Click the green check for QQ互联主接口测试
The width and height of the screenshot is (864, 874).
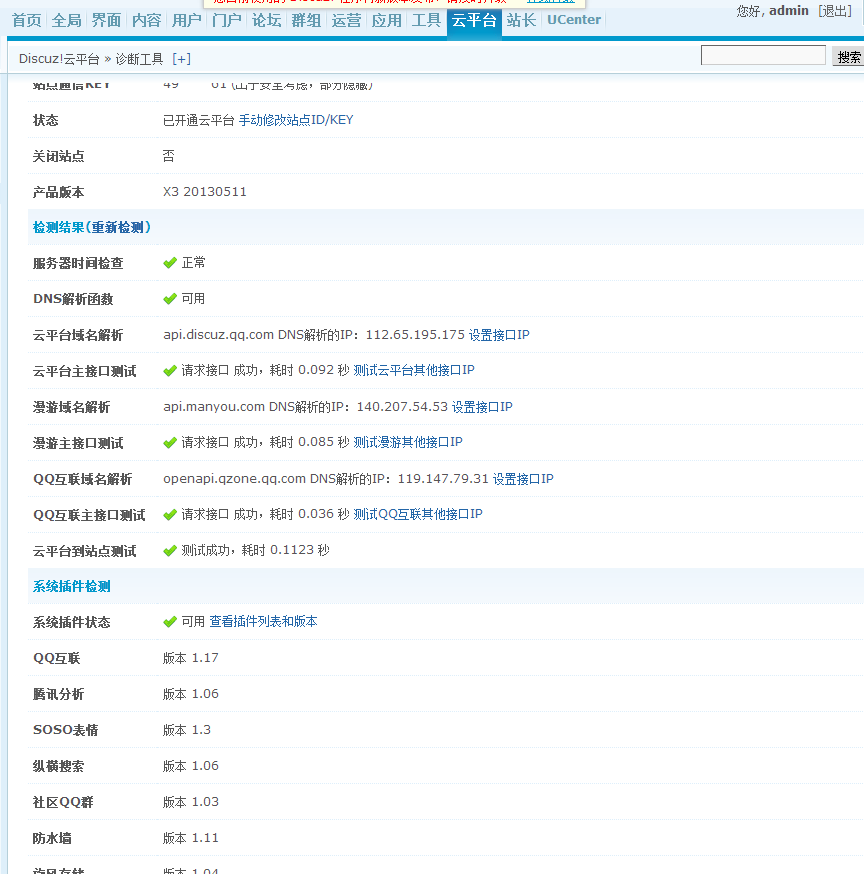pyautogui.click(x=170, y=514)
